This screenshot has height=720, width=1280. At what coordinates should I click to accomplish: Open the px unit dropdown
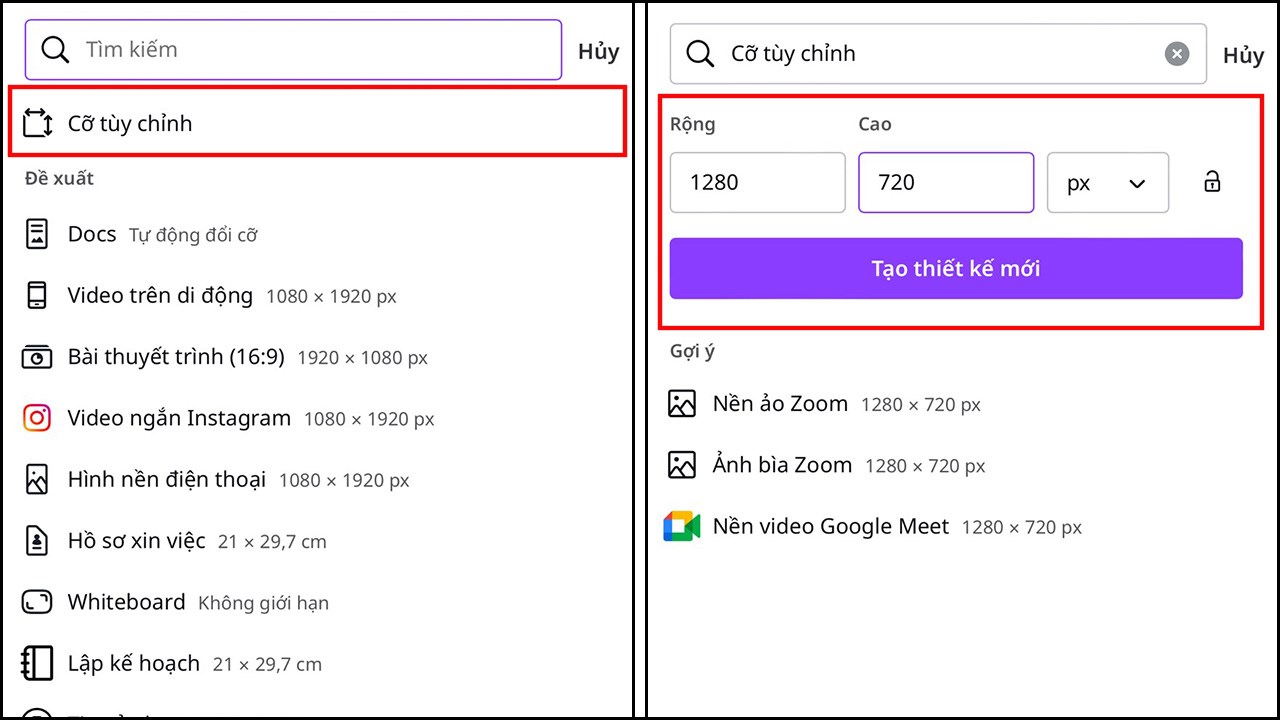click(1107, 182)
